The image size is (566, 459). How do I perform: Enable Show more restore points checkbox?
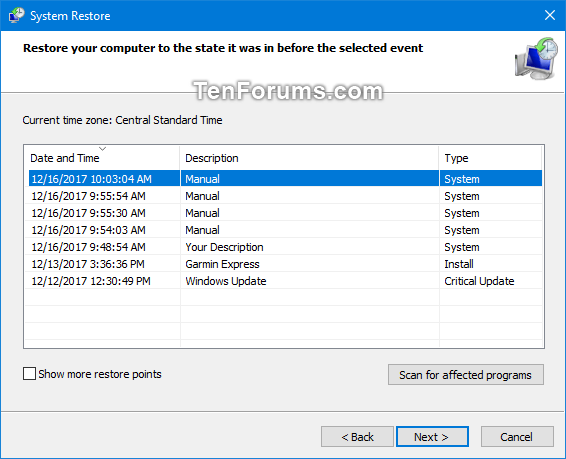click(29, 374)
